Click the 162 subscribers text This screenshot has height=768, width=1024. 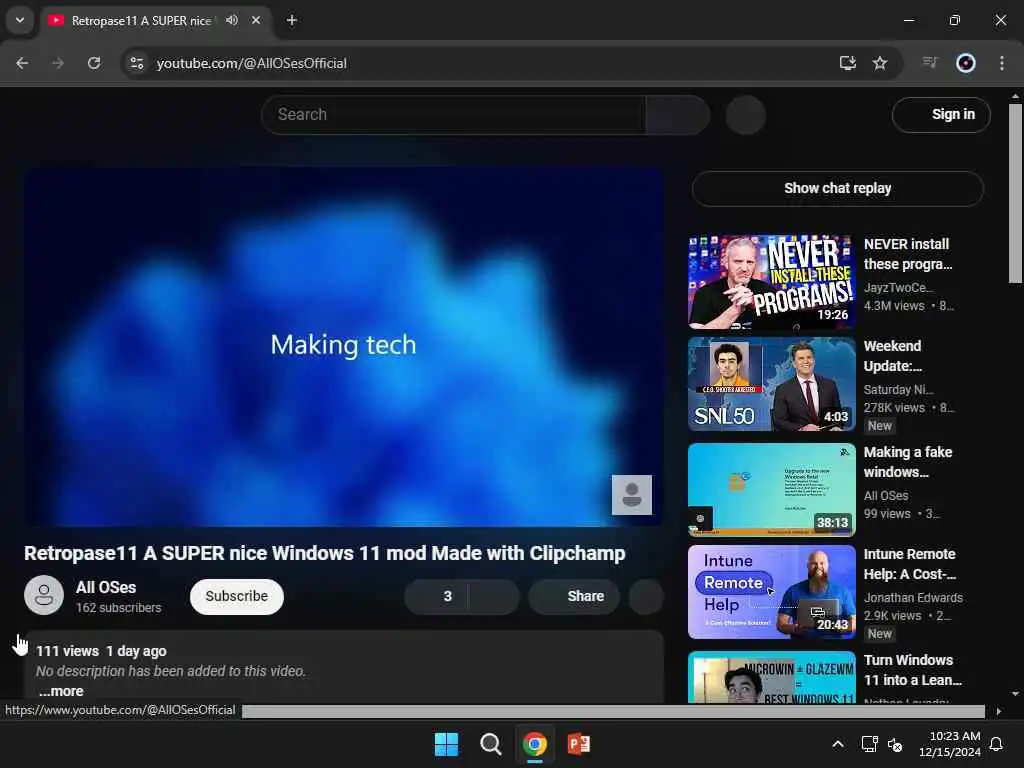point(118,607)
